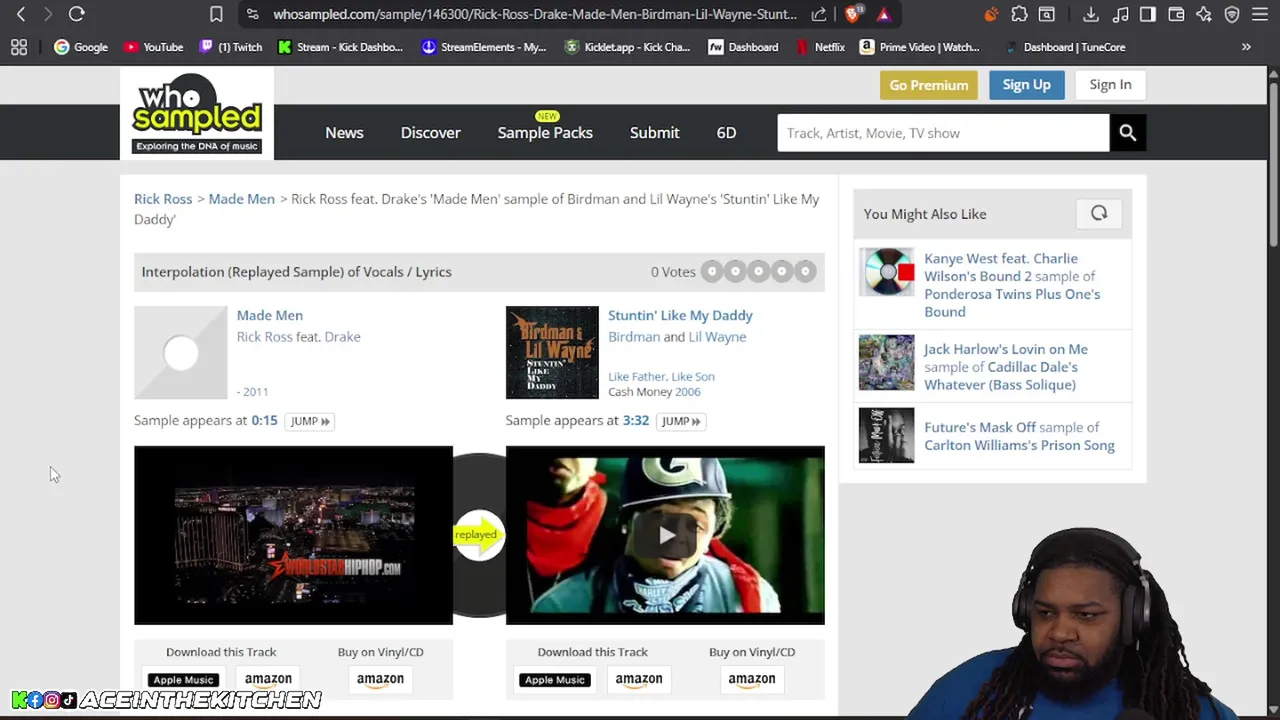Bookmark this page with the bookmark icon
The height and width of the screenshot is (720, 1280).
(216, 14)
